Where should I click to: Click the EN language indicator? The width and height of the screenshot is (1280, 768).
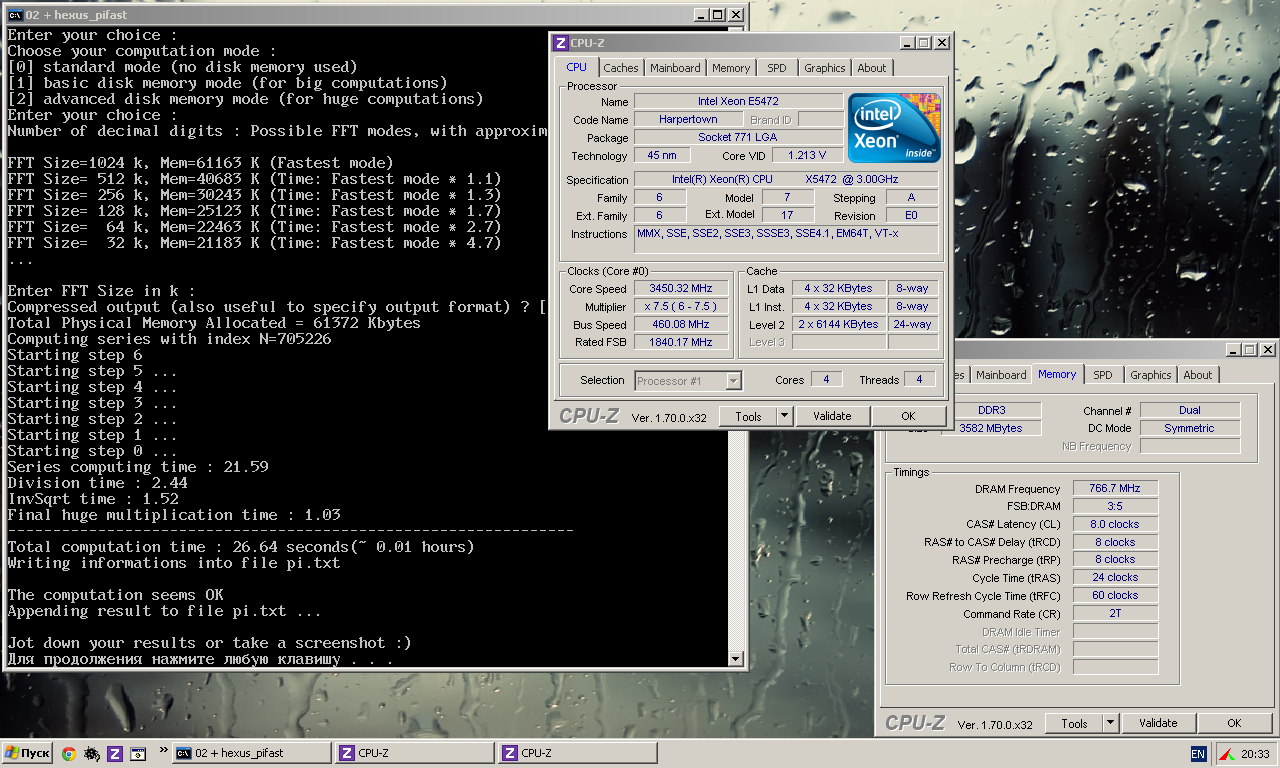coord(1198,753)
